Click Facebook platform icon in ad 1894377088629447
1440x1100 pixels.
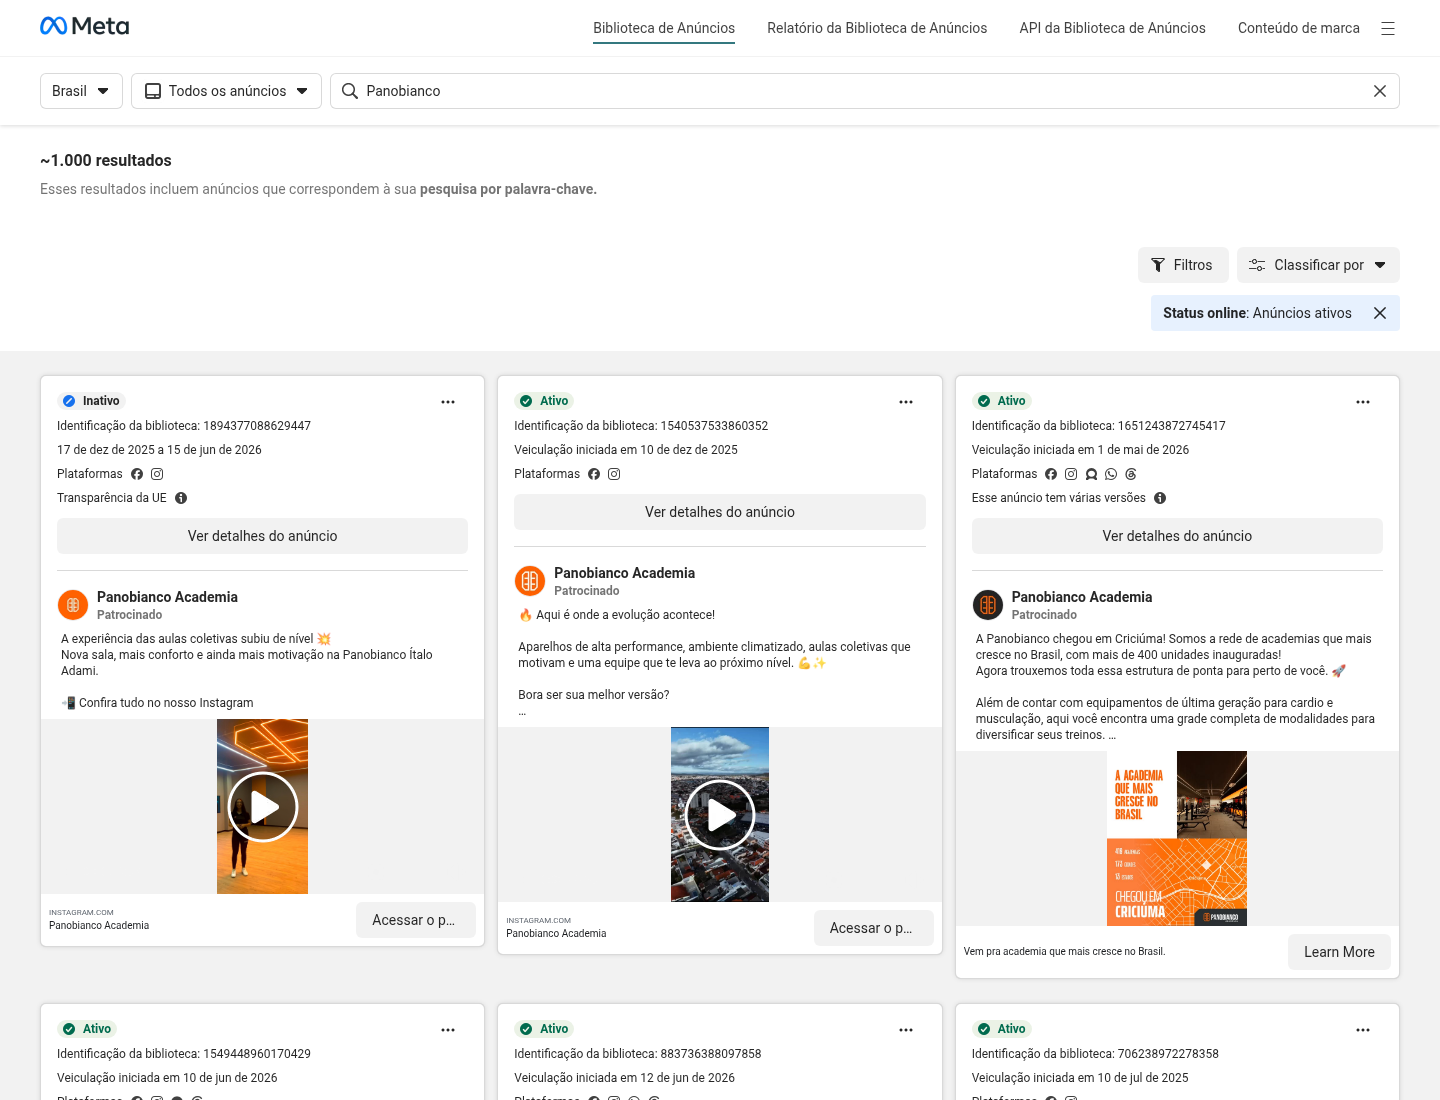tap(137, 474)
